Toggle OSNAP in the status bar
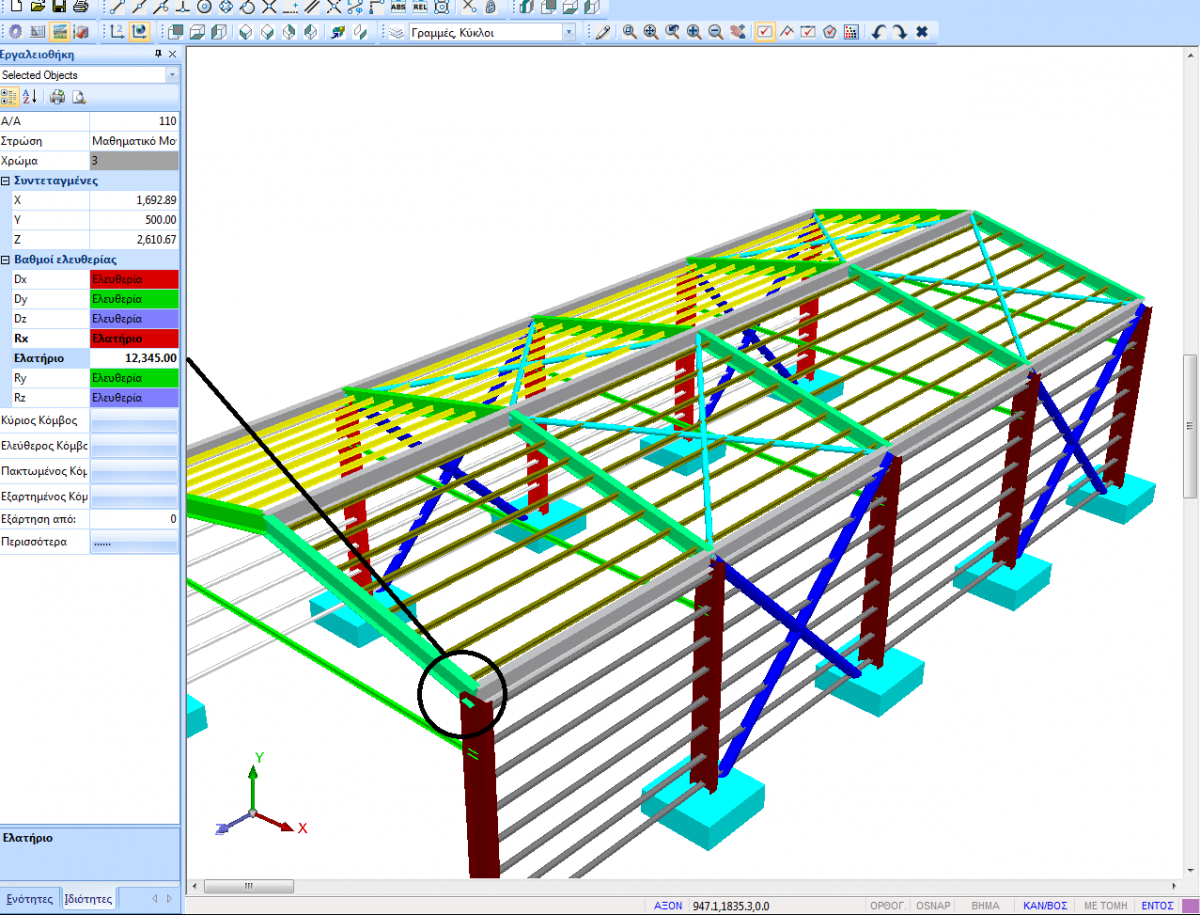1200x915 pixels. (x=933, y=906)
